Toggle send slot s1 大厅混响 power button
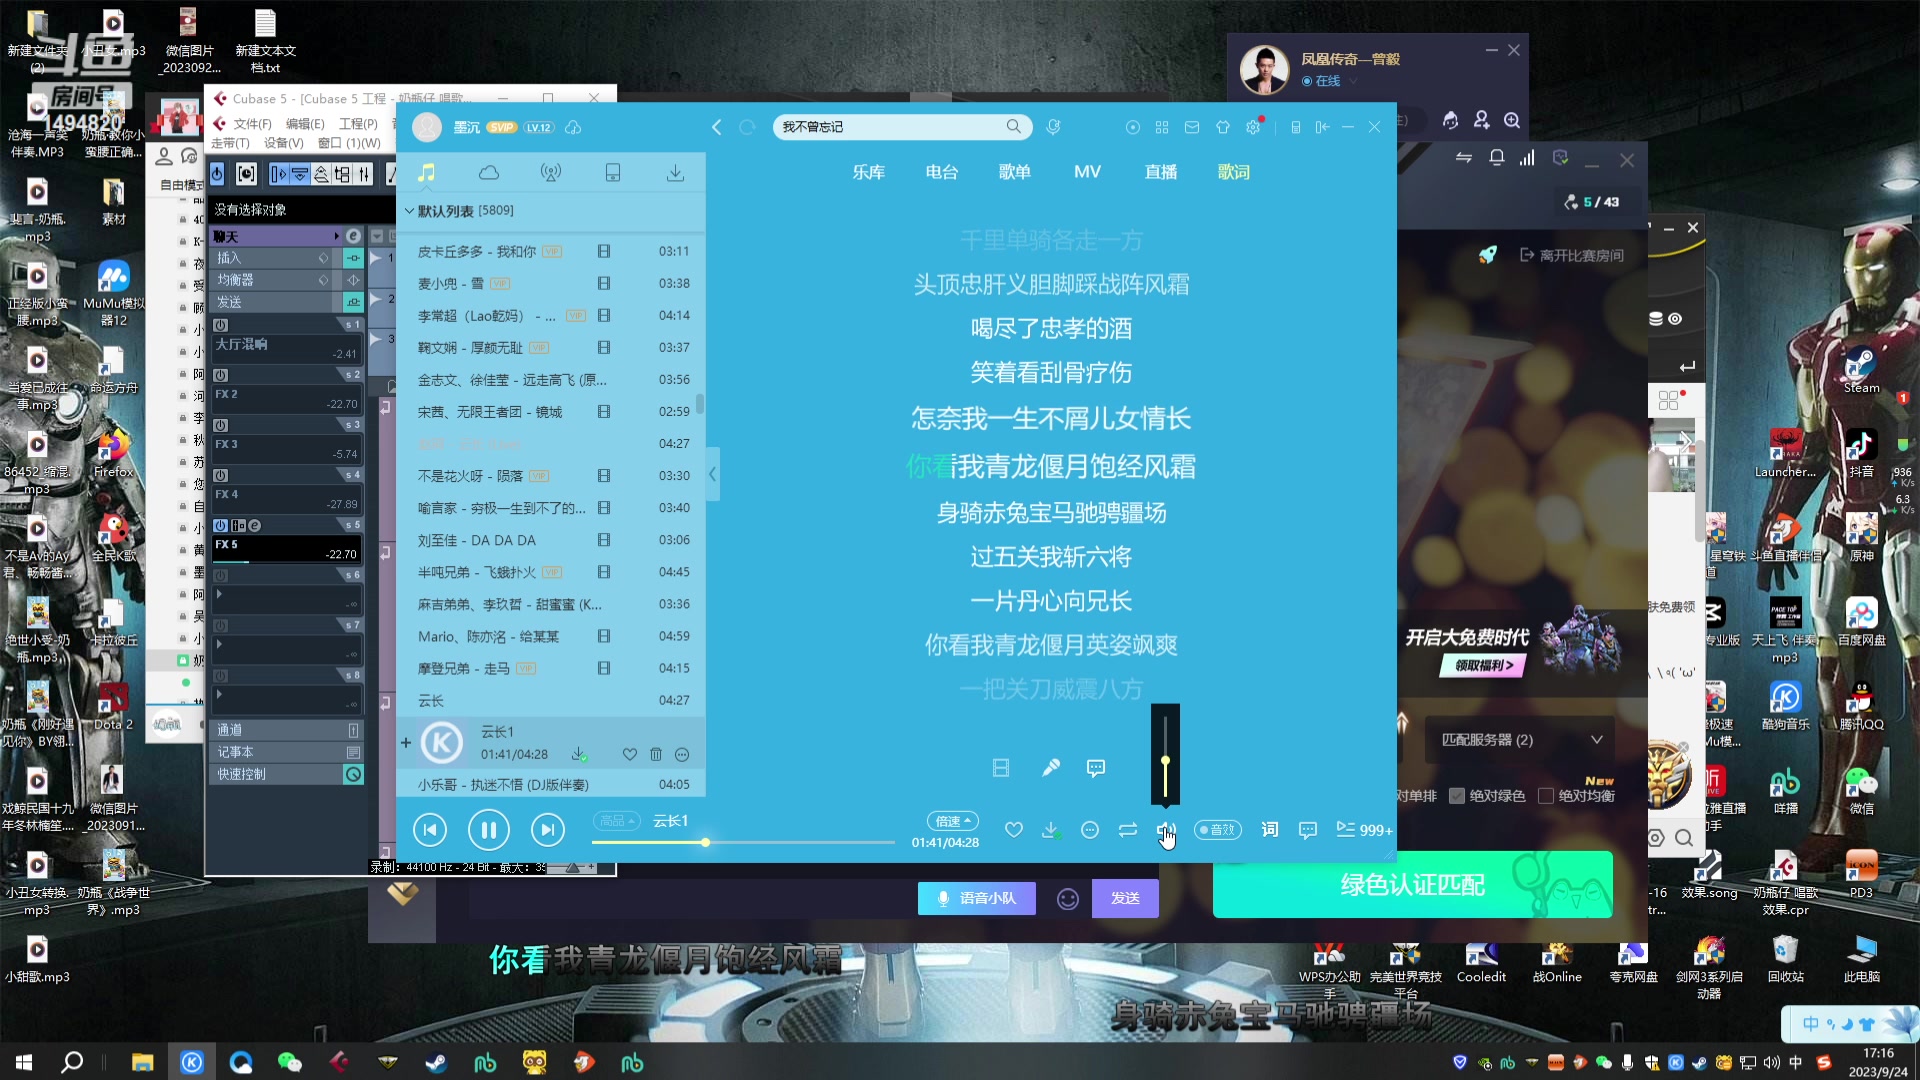The width and height of the screenshot is (1920, 1080). click(x=221, y=325)
